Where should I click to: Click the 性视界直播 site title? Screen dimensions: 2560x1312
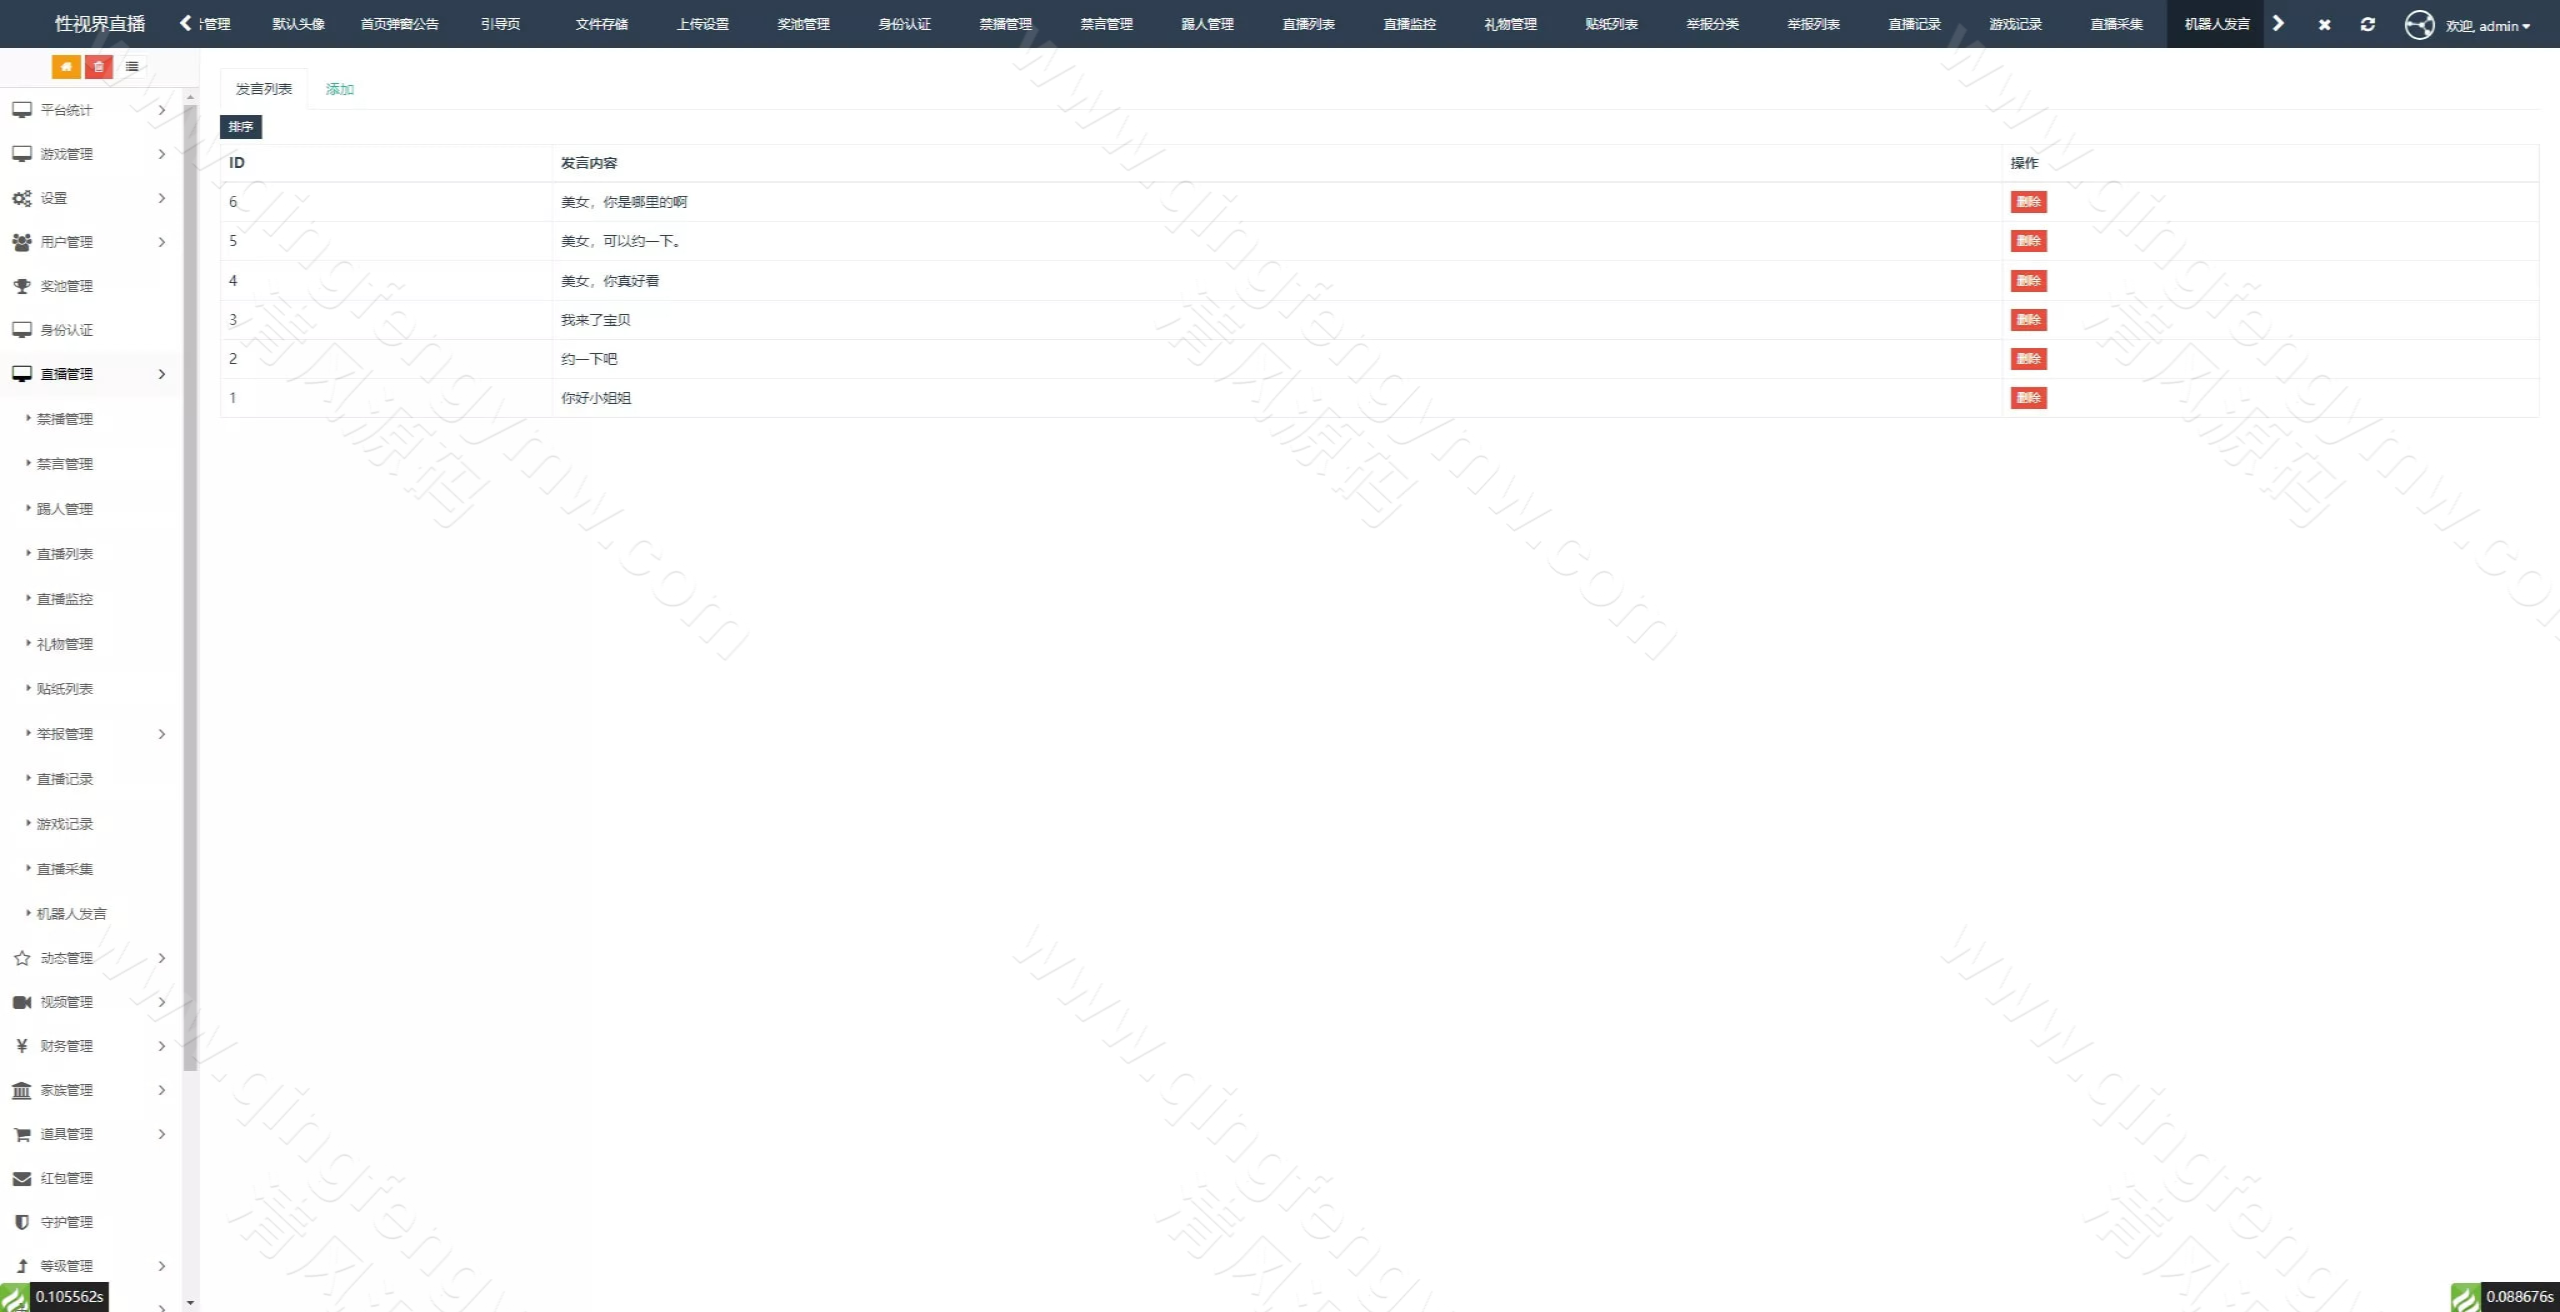pos(100,24)
